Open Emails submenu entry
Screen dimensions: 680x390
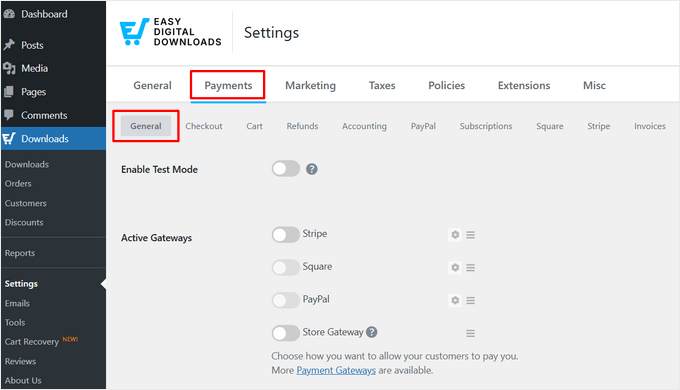(17, 303)
